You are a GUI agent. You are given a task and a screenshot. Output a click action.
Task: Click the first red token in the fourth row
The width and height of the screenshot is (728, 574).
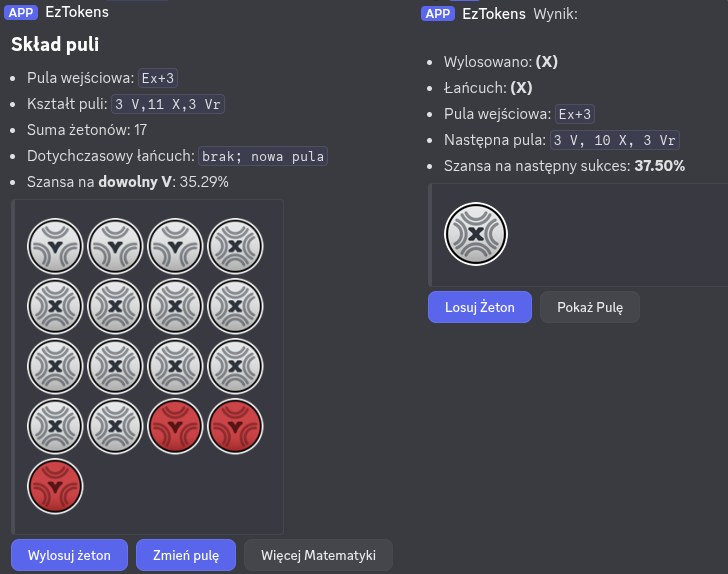click(x=175, y=426)
